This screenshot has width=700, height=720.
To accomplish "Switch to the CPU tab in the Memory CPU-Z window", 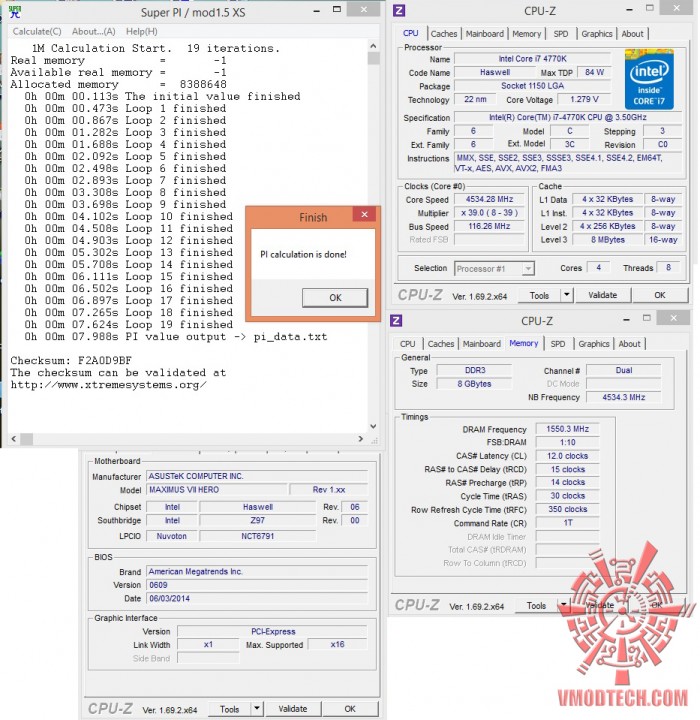I will (407, 343).
